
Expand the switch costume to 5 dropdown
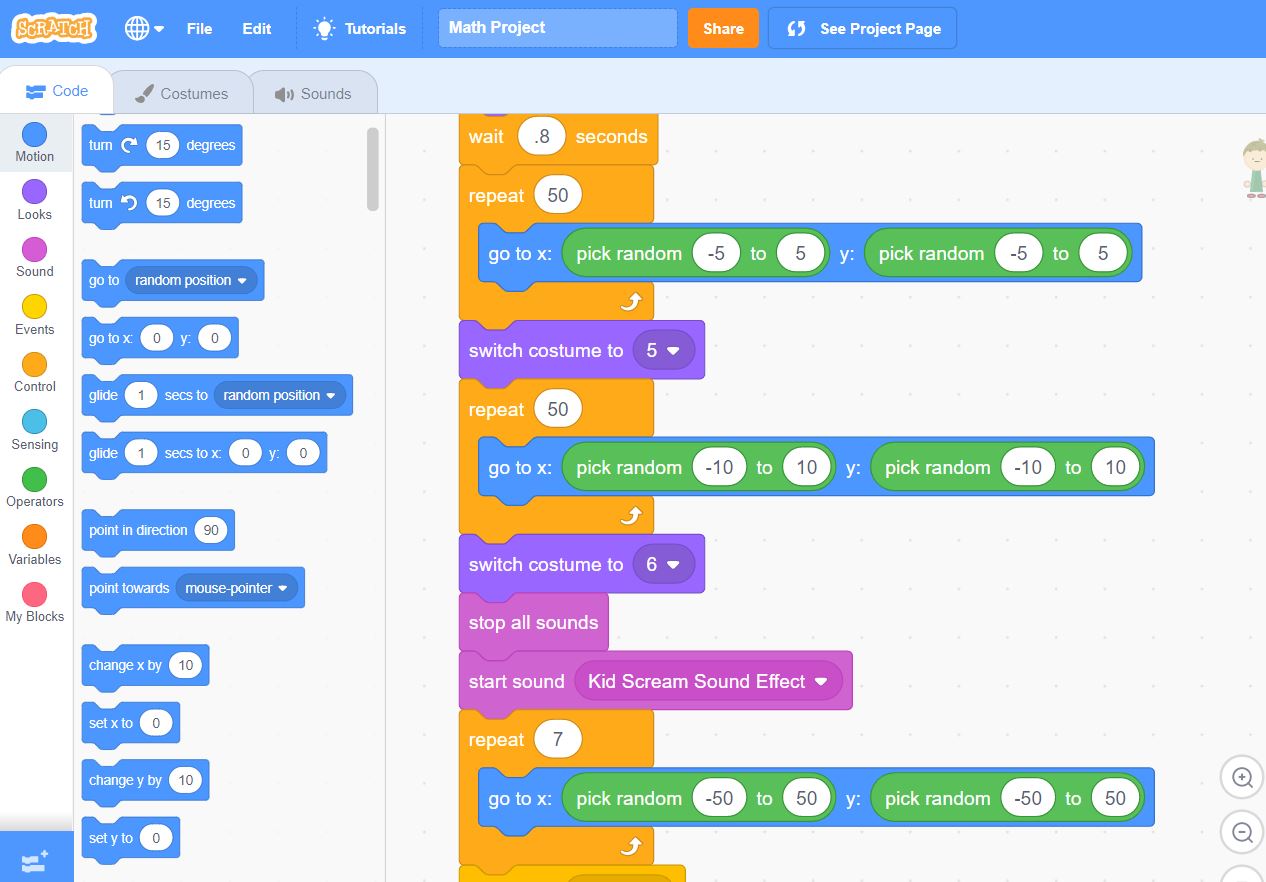tap(673, 351)
